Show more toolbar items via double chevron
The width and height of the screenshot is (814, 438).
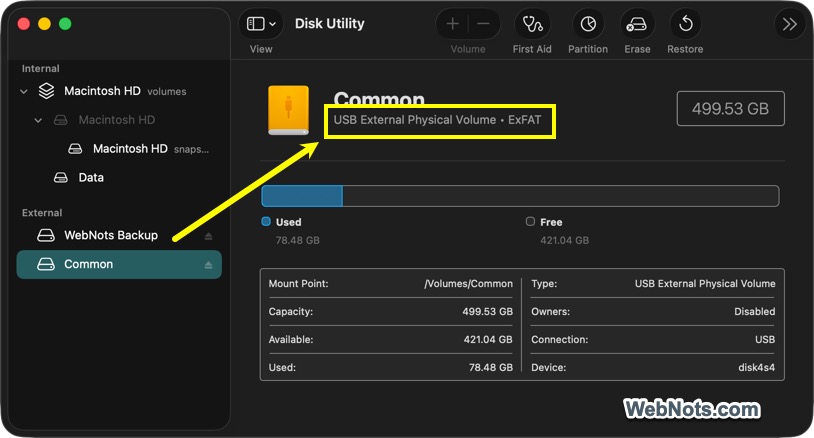tap(790, 24)
